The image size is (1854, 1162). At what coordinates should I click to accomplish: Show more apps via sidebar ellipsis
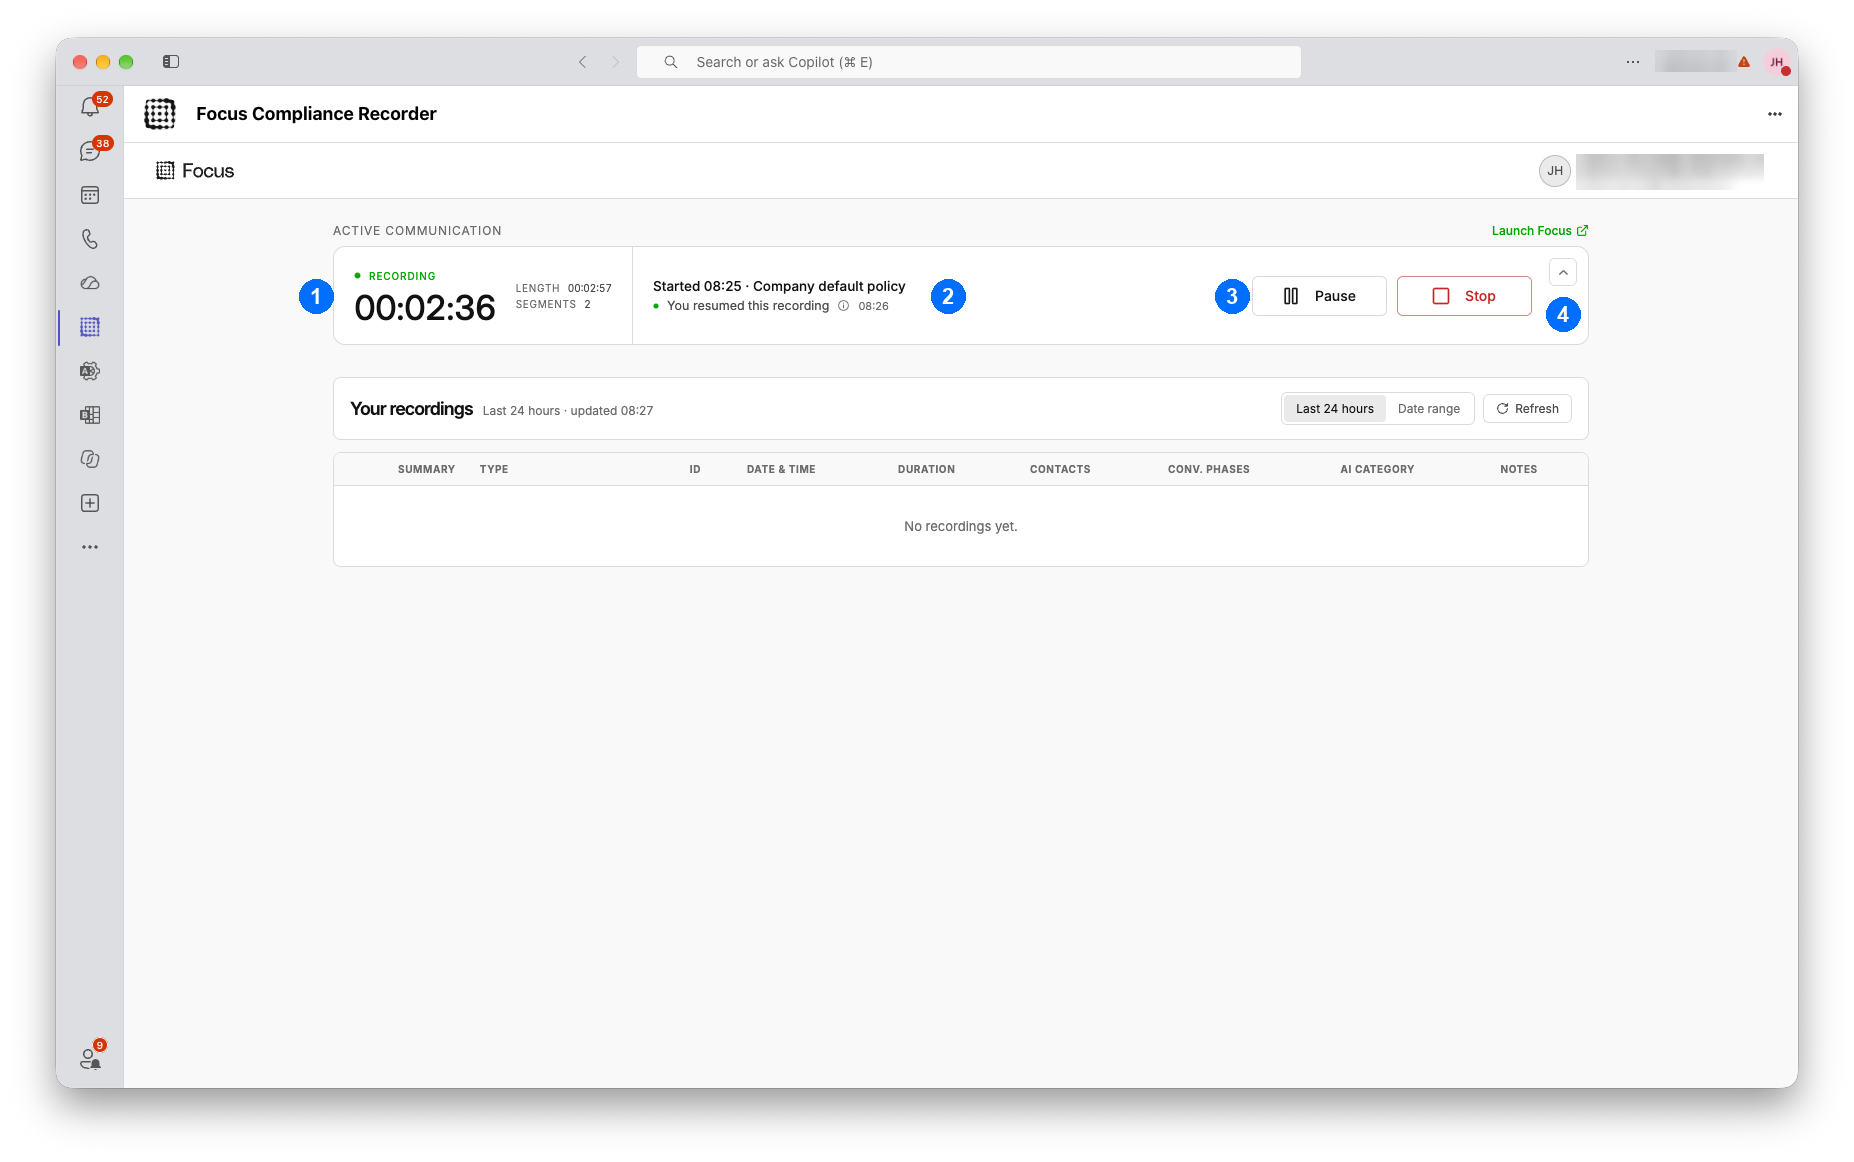click(90, 547)
